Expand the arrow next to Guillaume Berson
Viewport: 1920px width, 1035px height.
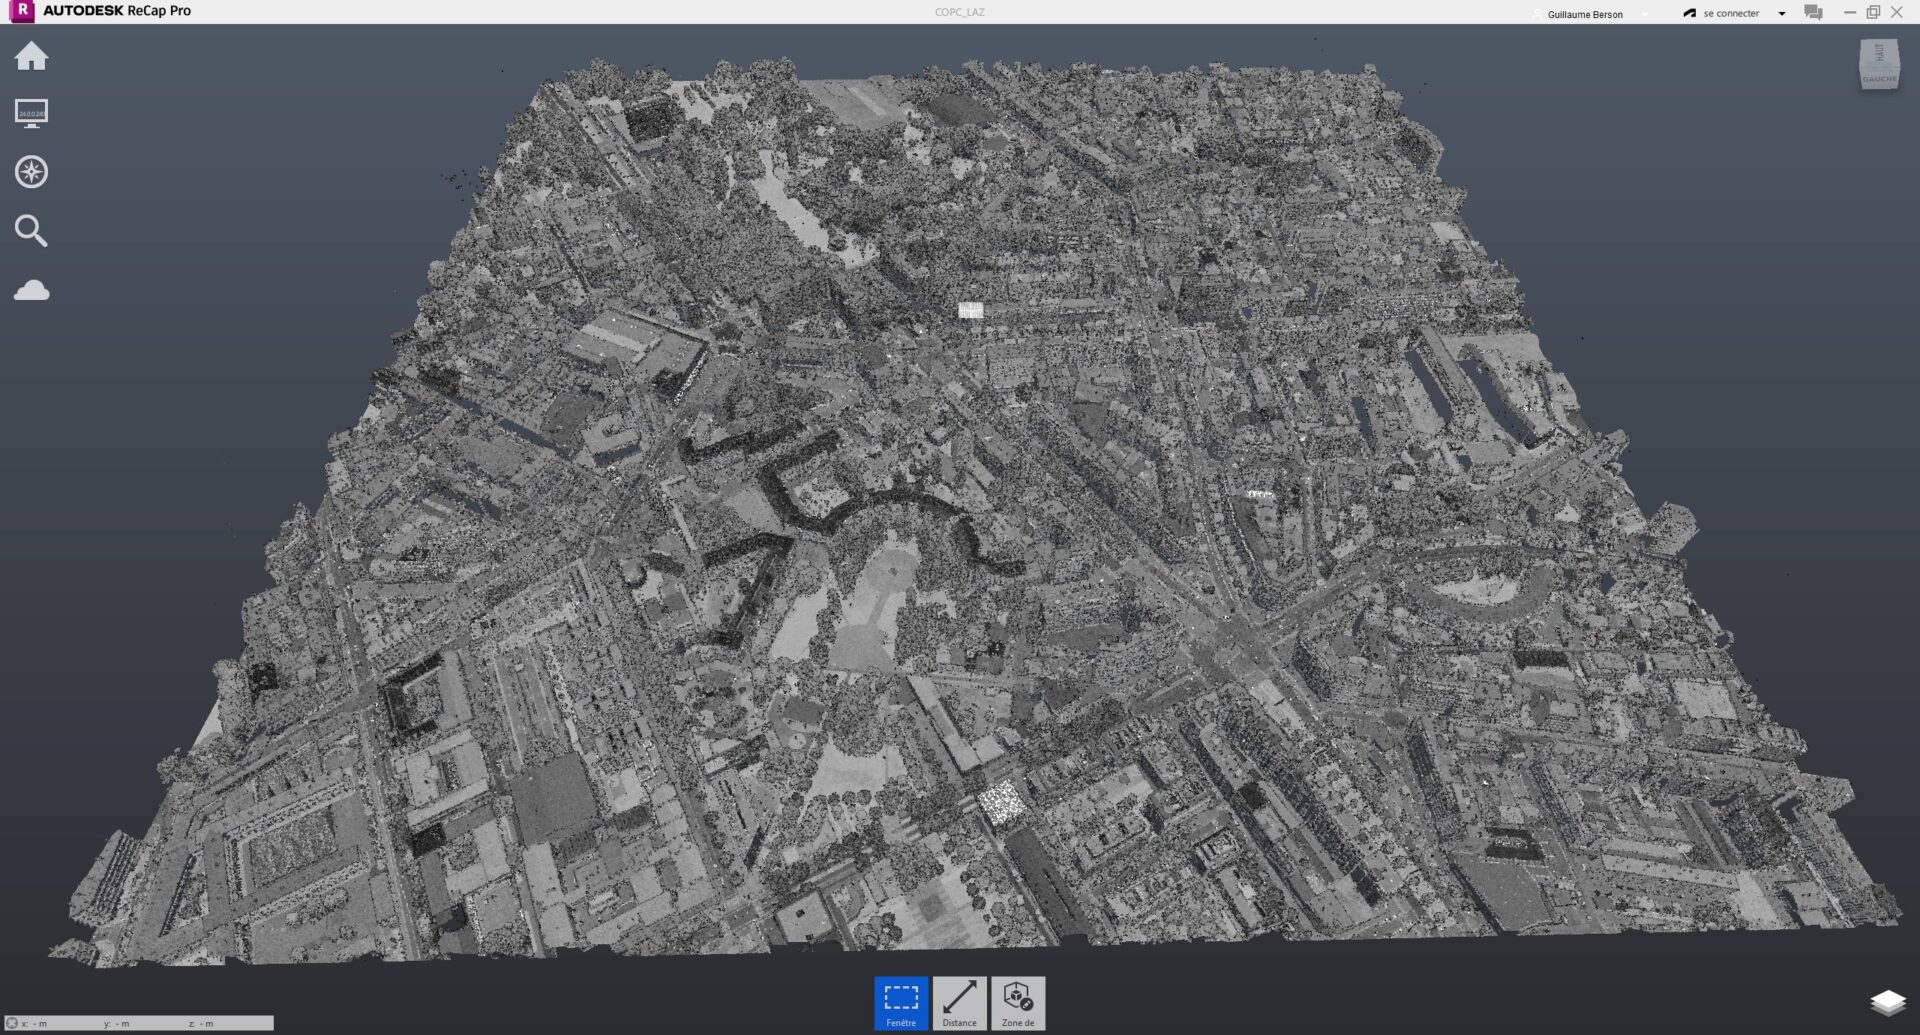pyautogui.click(x=1645, y=14)
